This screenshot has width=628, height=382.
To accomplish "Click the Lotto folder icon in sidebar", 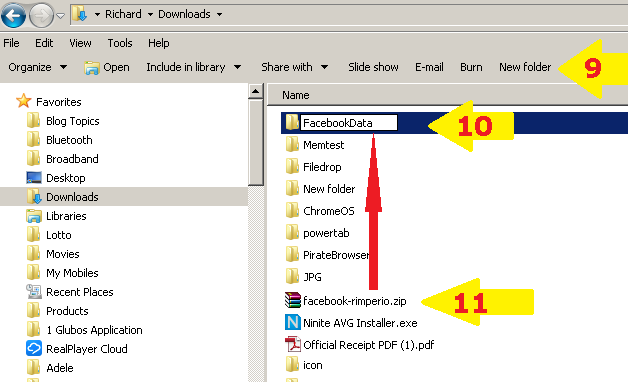I will [x=33, y=234].
